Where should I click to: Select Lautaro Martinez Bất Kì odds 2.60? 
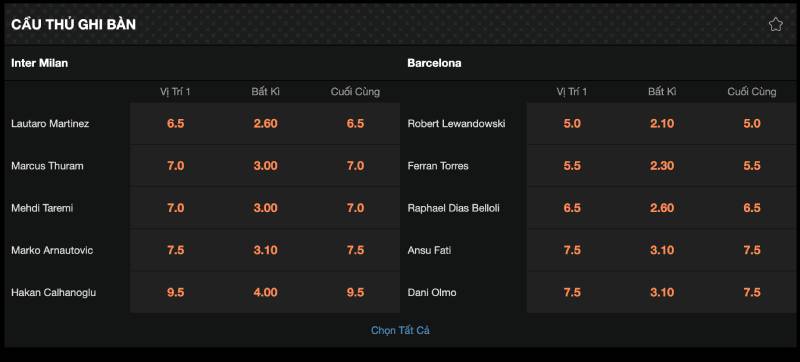tap(265, 124)
